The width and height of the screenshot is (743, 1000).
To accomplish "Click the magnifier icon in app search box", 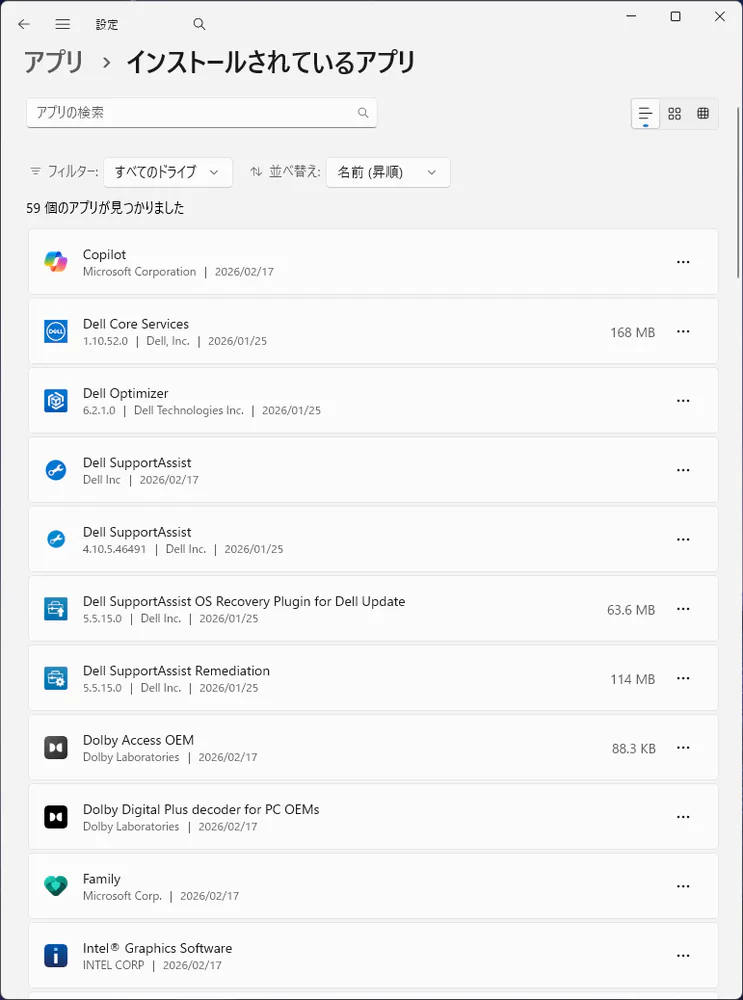I will [x=363, y=113].
